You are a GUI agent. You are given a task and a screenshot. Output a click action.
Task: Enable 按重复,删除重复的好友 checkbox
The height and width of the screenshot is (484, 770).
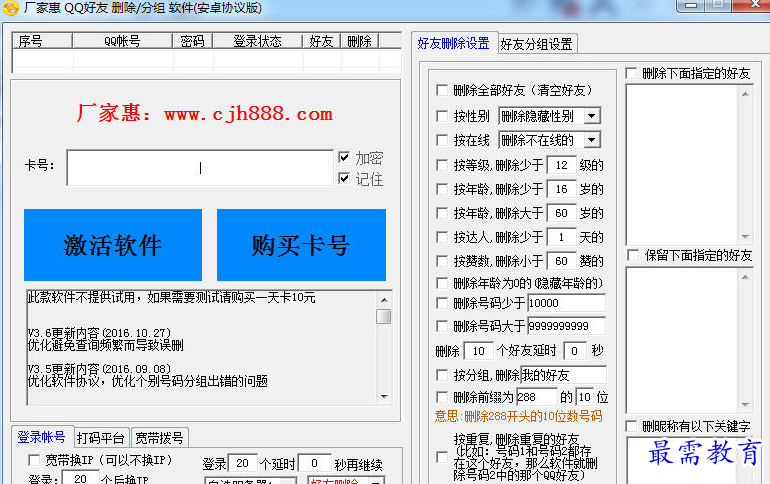(x=442, y=457)
